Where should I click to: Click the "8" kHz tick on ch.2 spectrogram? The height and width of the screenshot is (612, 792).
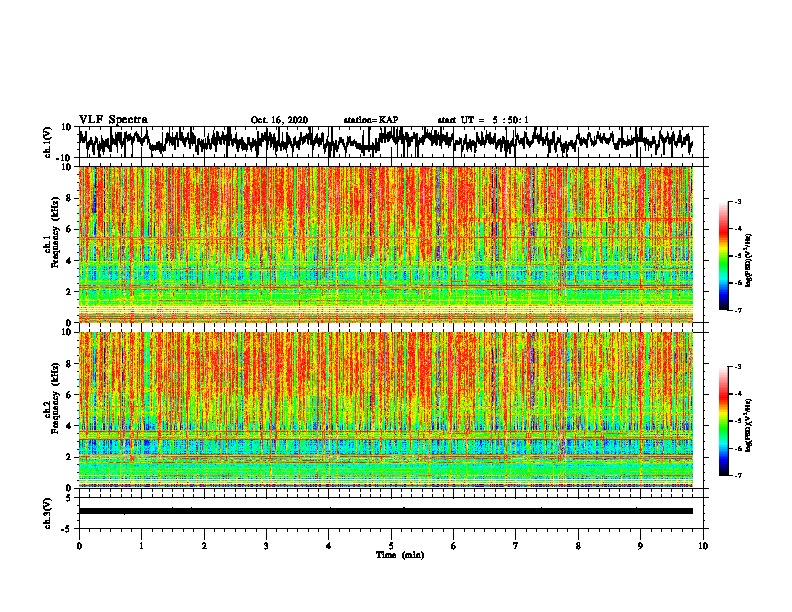[69, 364]
